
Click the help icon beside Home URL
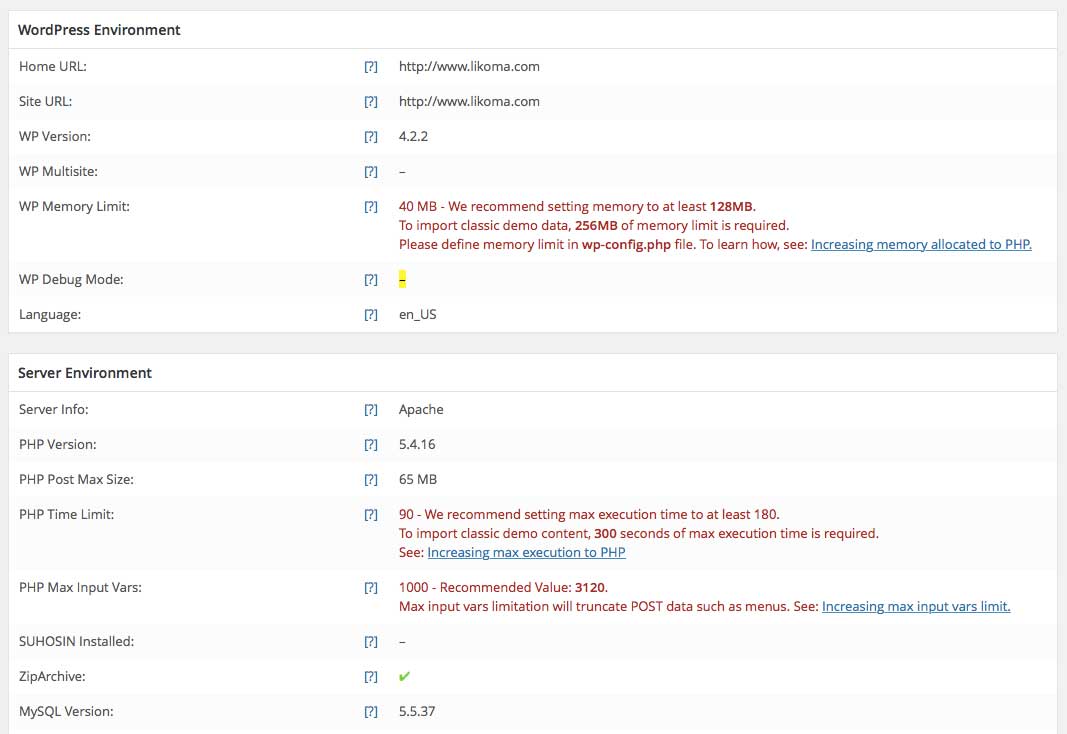pos(370,67)
